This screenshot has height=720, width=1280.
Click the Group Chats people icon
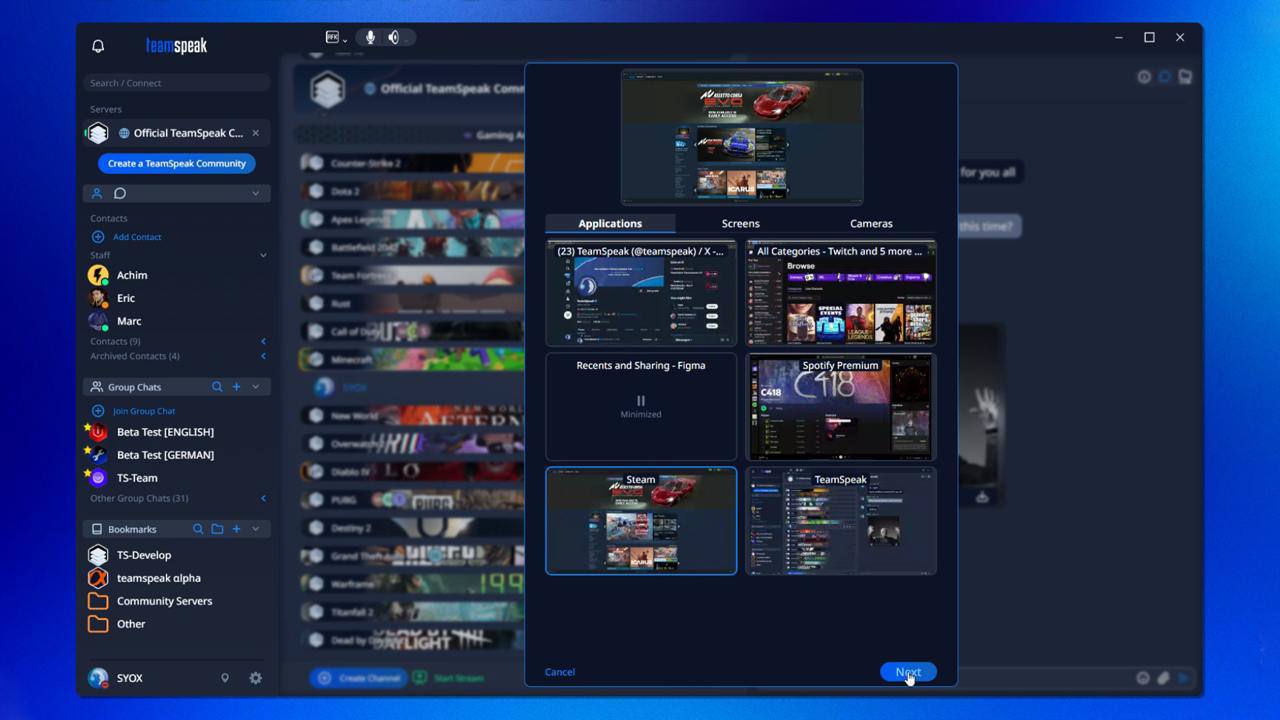pyautogui.click(x=98, y=387)
